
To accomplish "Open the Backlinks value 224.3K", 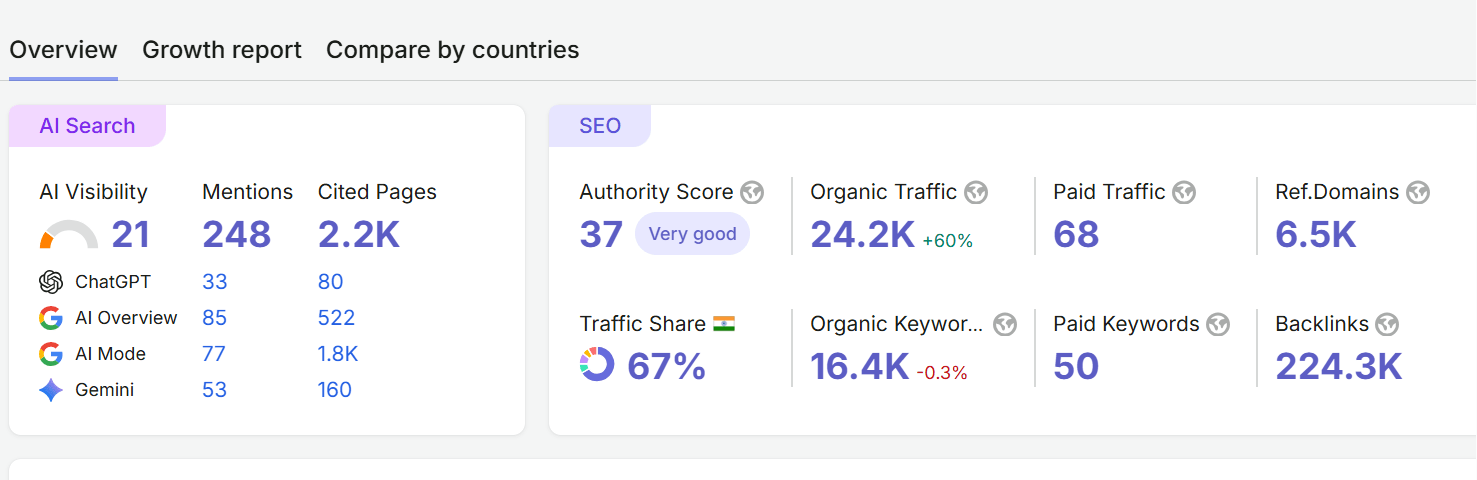I will [x=1339, y=366].
